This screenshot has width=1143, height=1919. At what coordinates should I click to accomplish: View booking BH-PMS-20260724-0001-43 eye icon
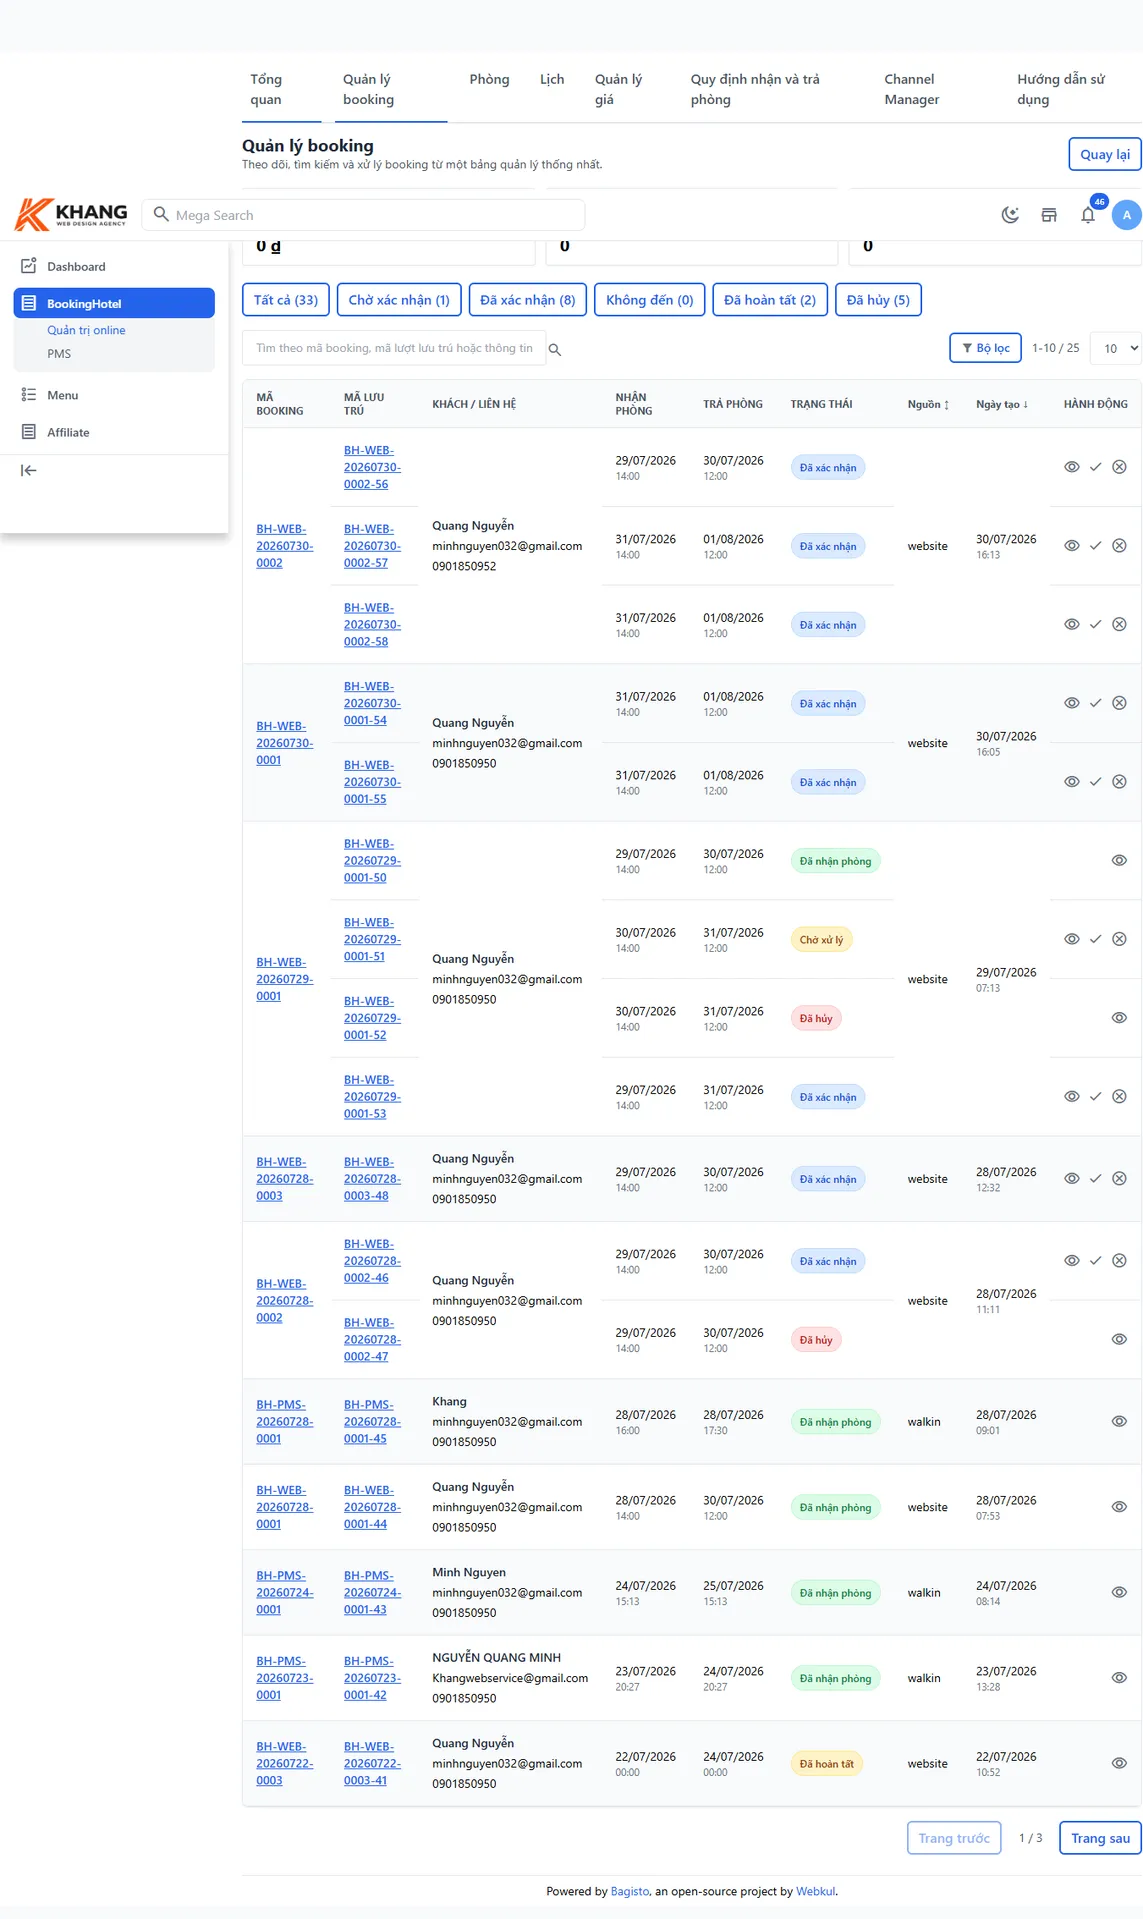tap(1119, 1592)
